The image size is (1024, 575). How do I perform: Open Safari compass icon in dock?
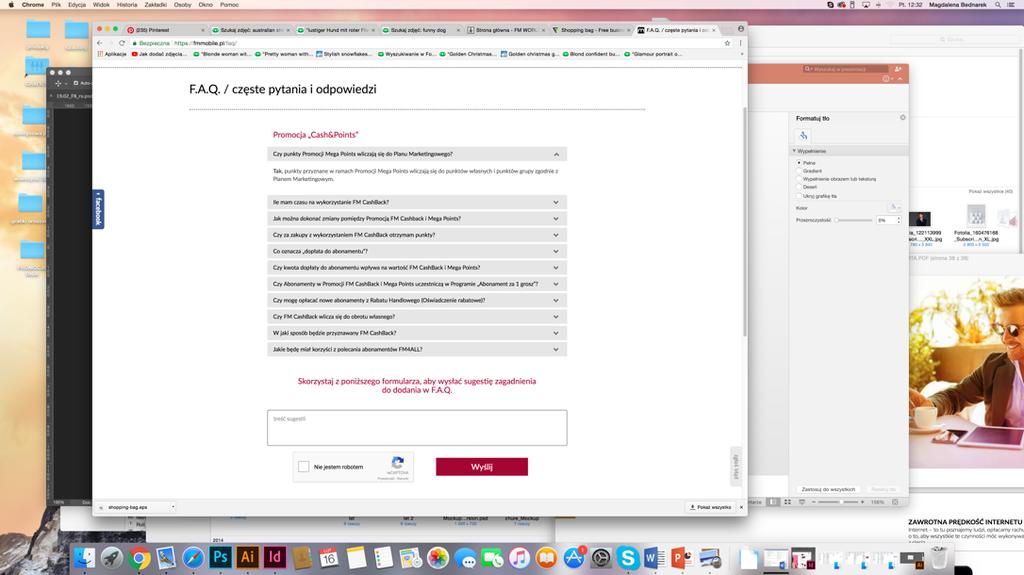click(x=193, y=557)
